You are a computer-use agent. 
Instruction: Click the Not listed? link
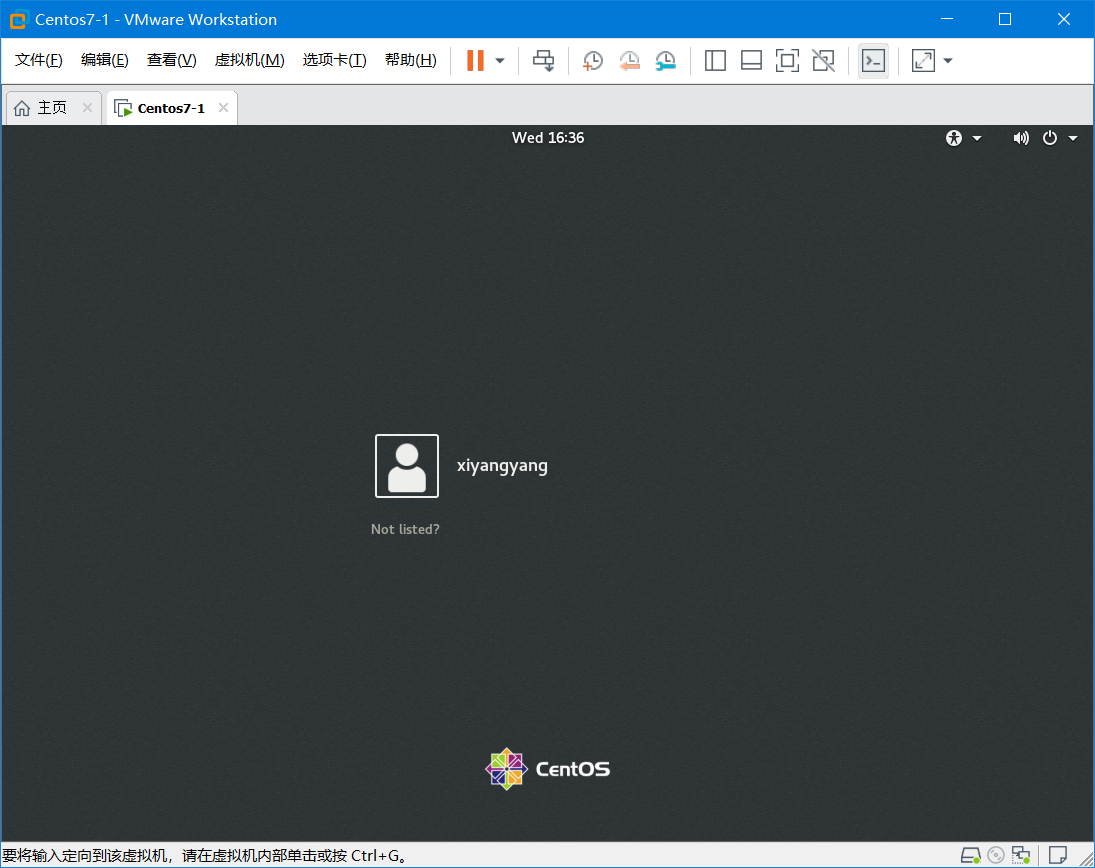click(x=405, y=529)
